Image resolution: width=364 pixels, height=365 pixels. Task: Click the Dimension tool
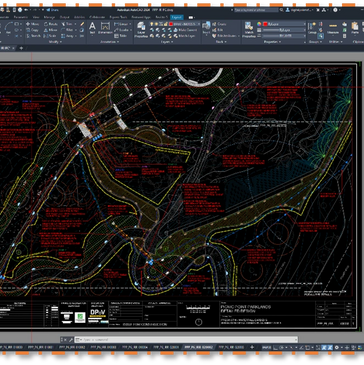click(105, 28)
